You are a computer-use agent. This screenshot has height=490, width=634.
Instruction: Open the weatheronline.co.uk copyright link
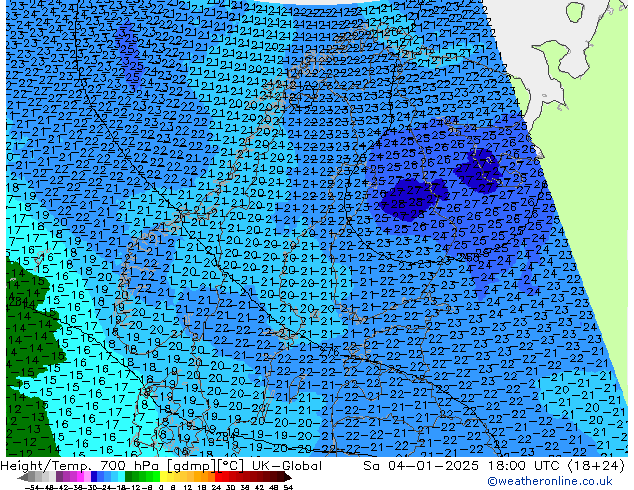pos(550,481)
